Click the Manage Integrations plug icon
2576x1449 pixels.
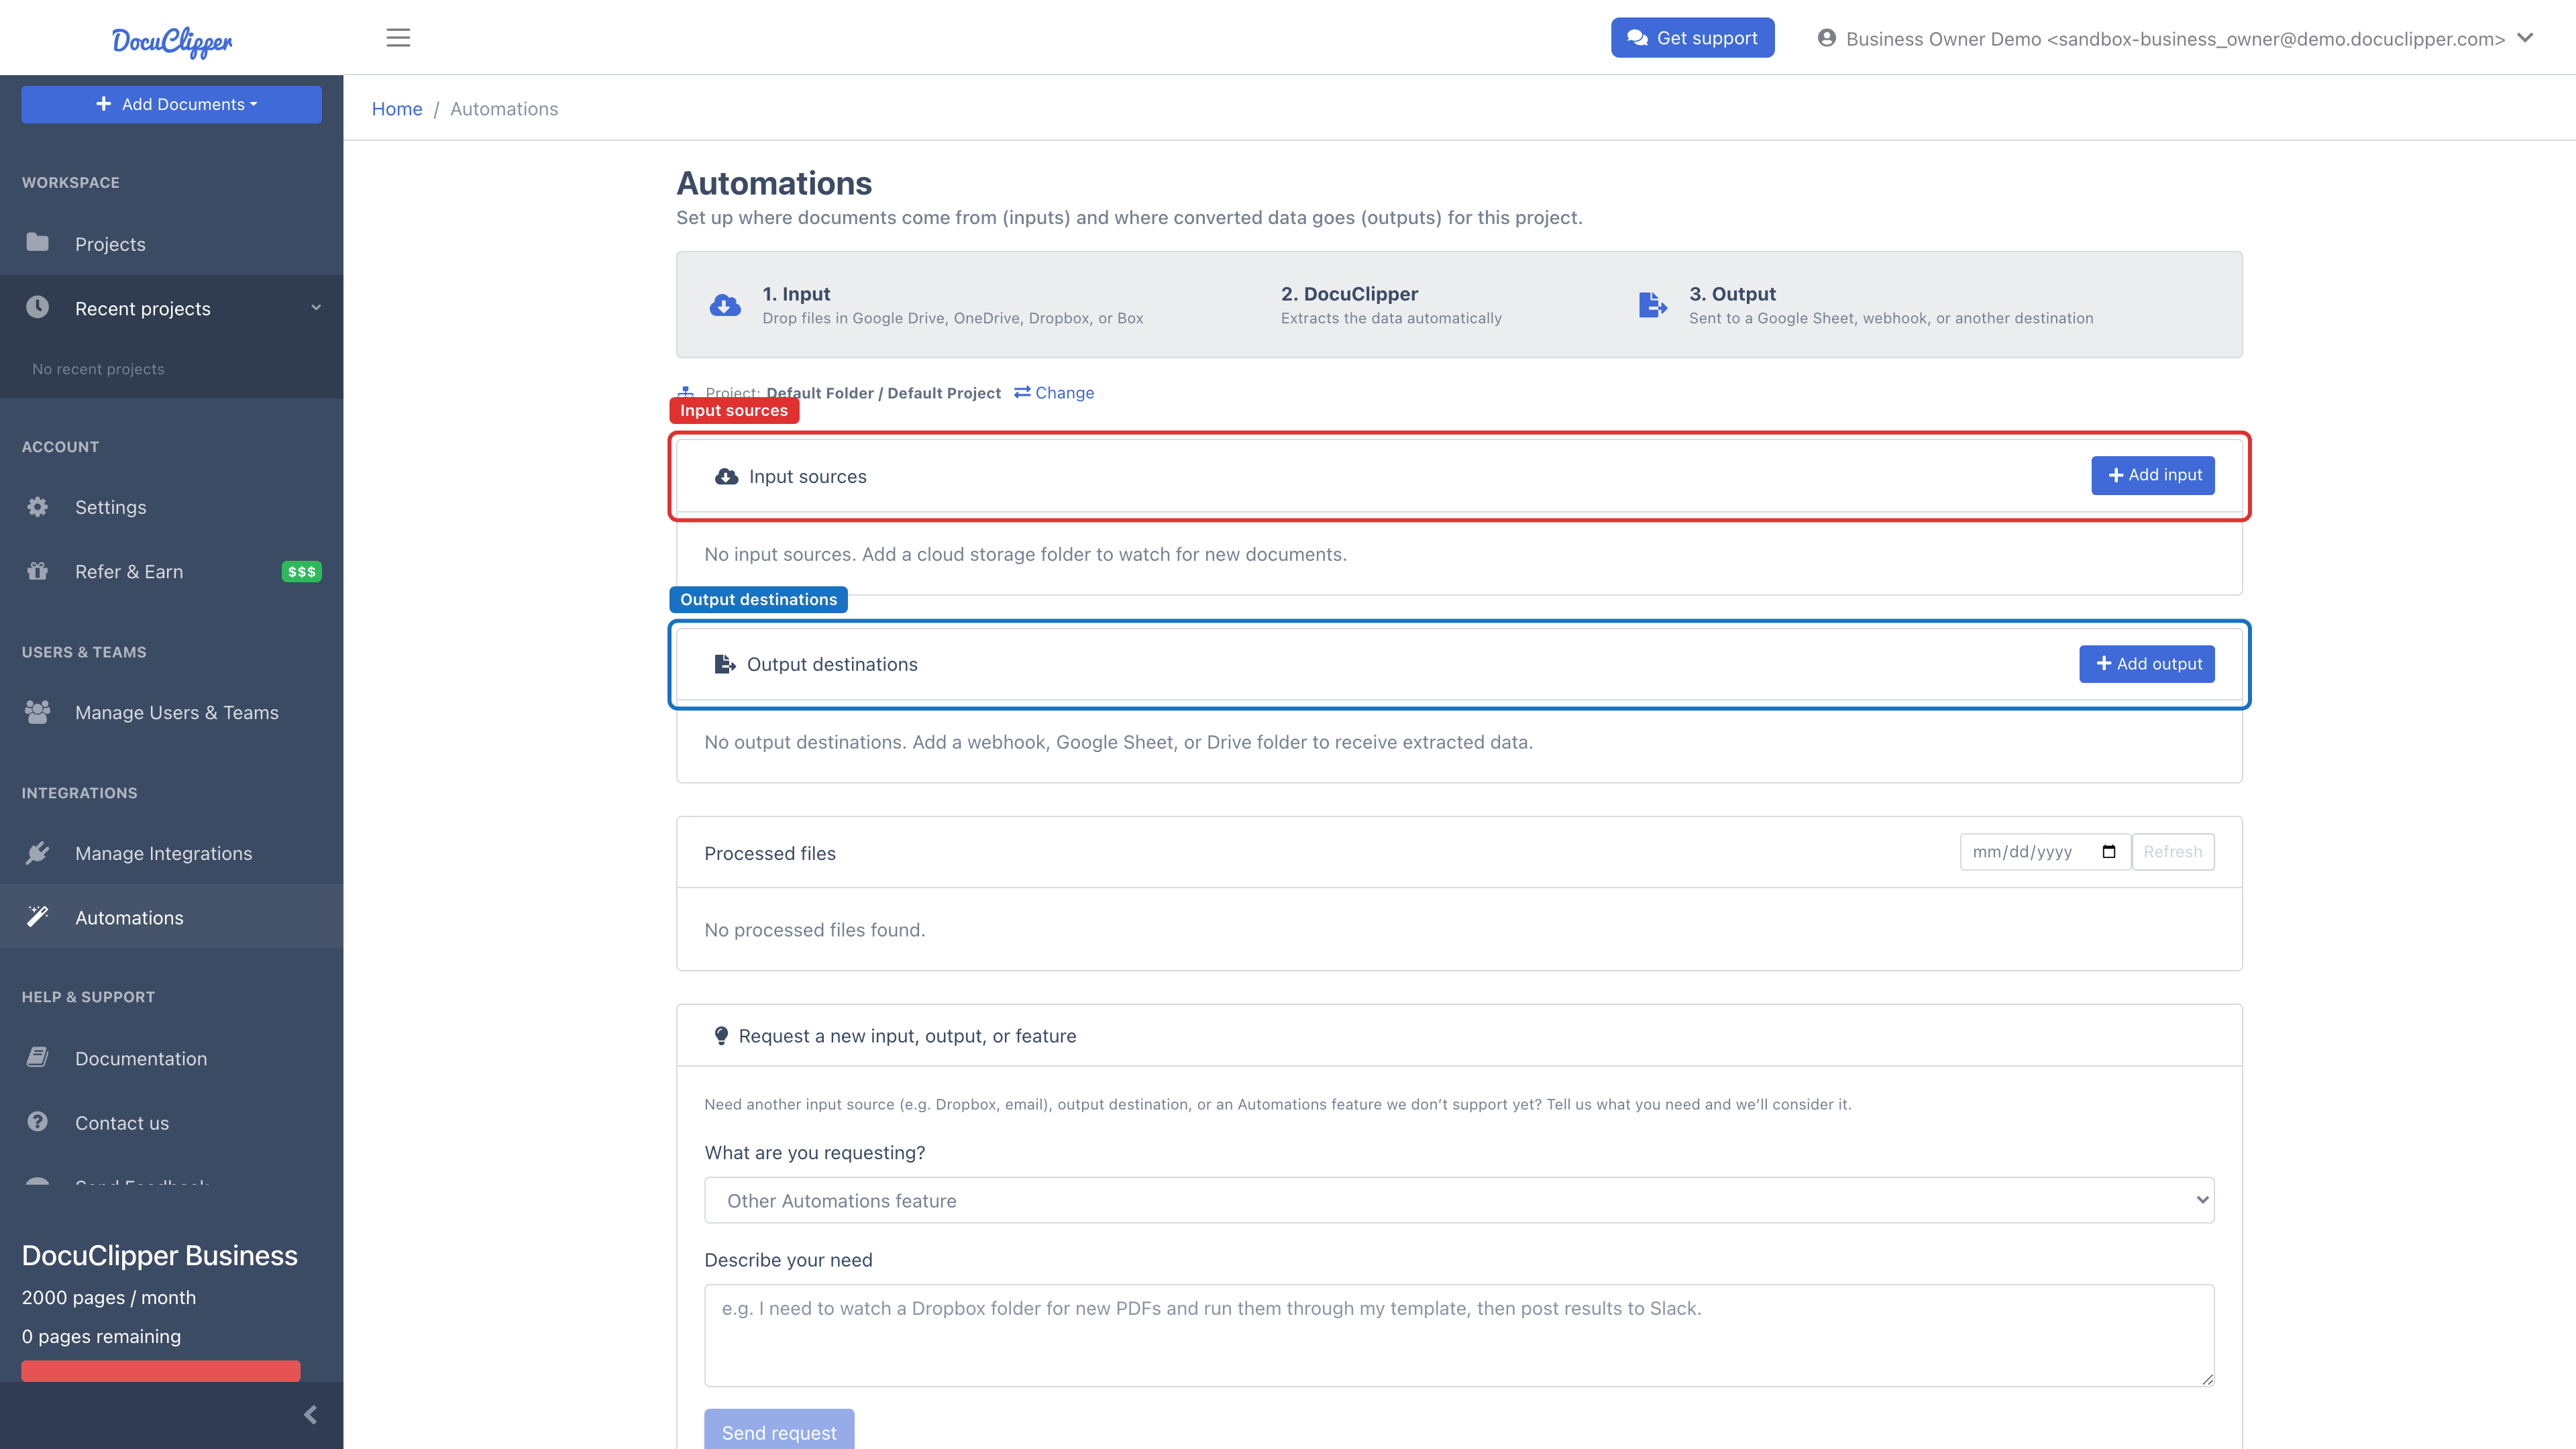tap(37, 853)
